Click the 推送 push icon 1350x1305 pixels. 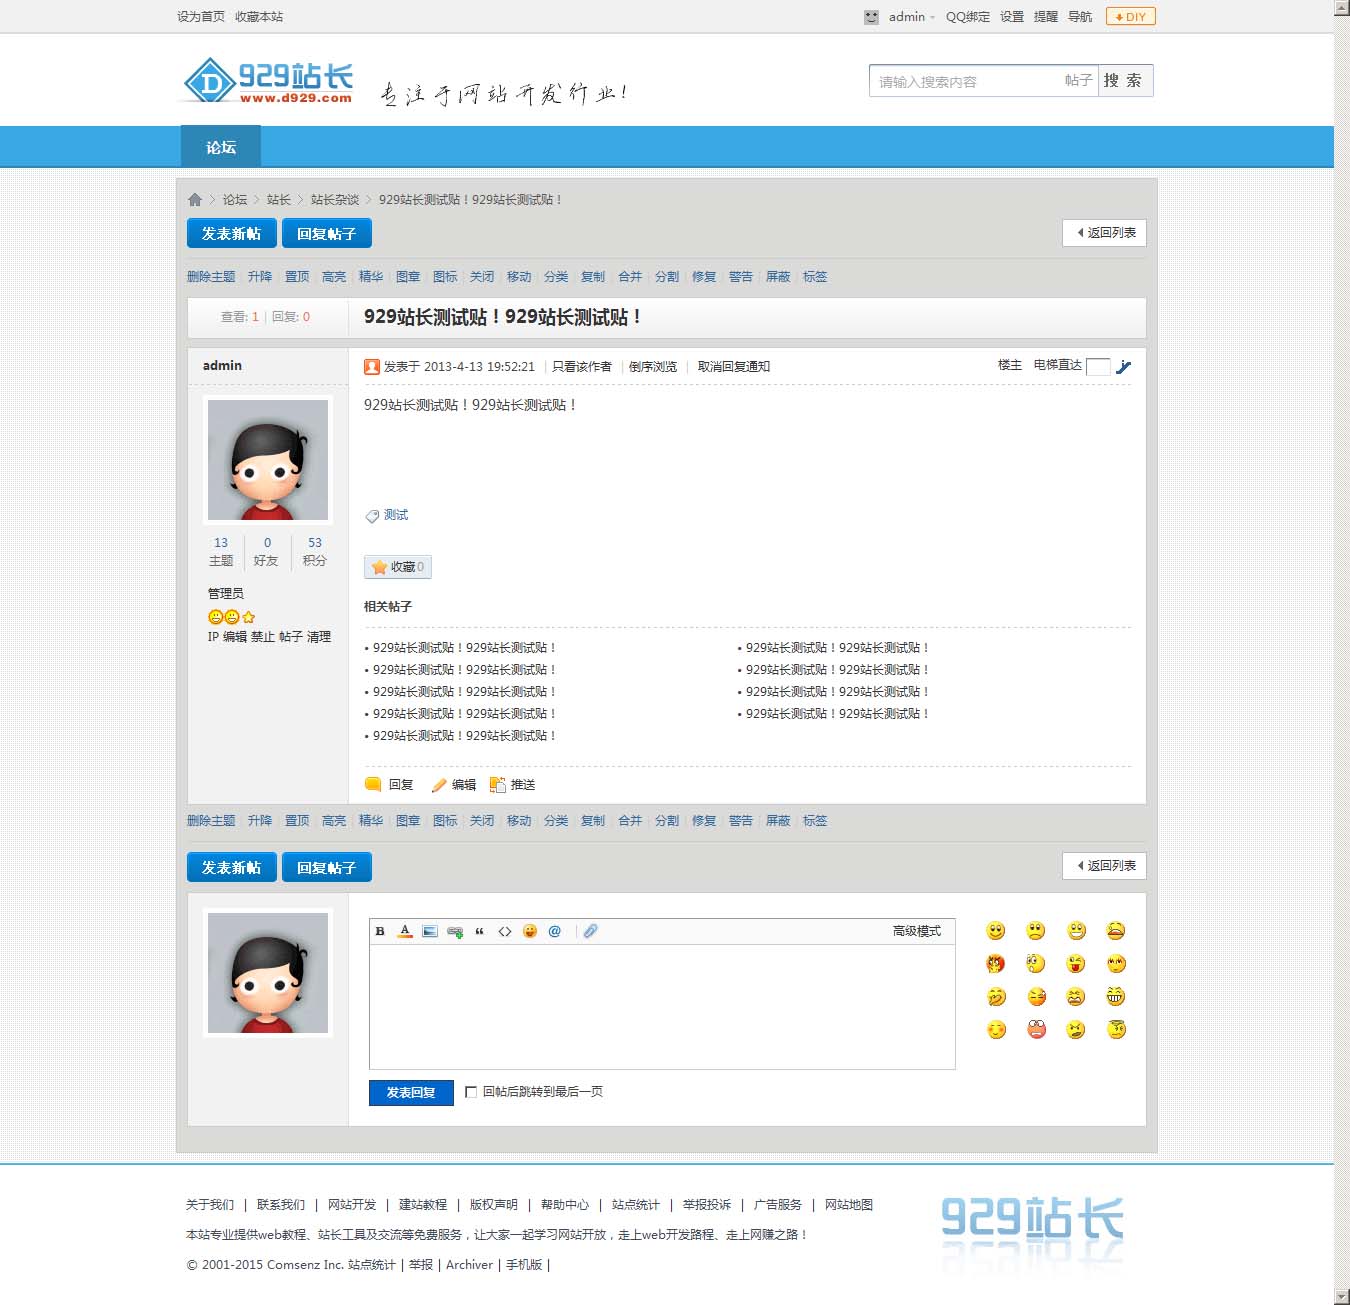click(497, 785)
